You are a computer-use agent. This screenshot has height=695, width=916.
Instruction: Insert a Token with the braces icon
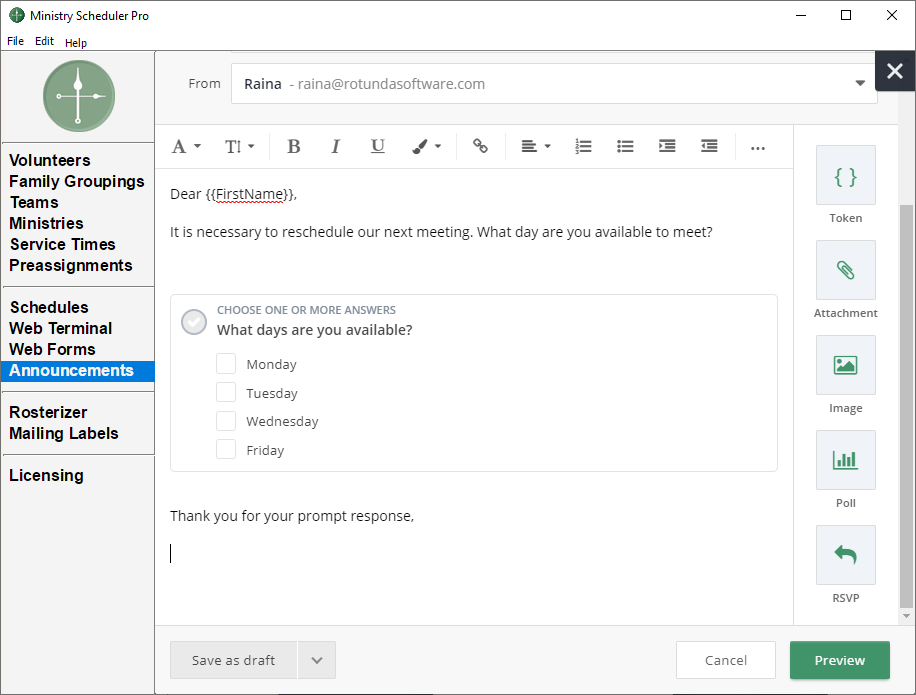coord(845,175)
